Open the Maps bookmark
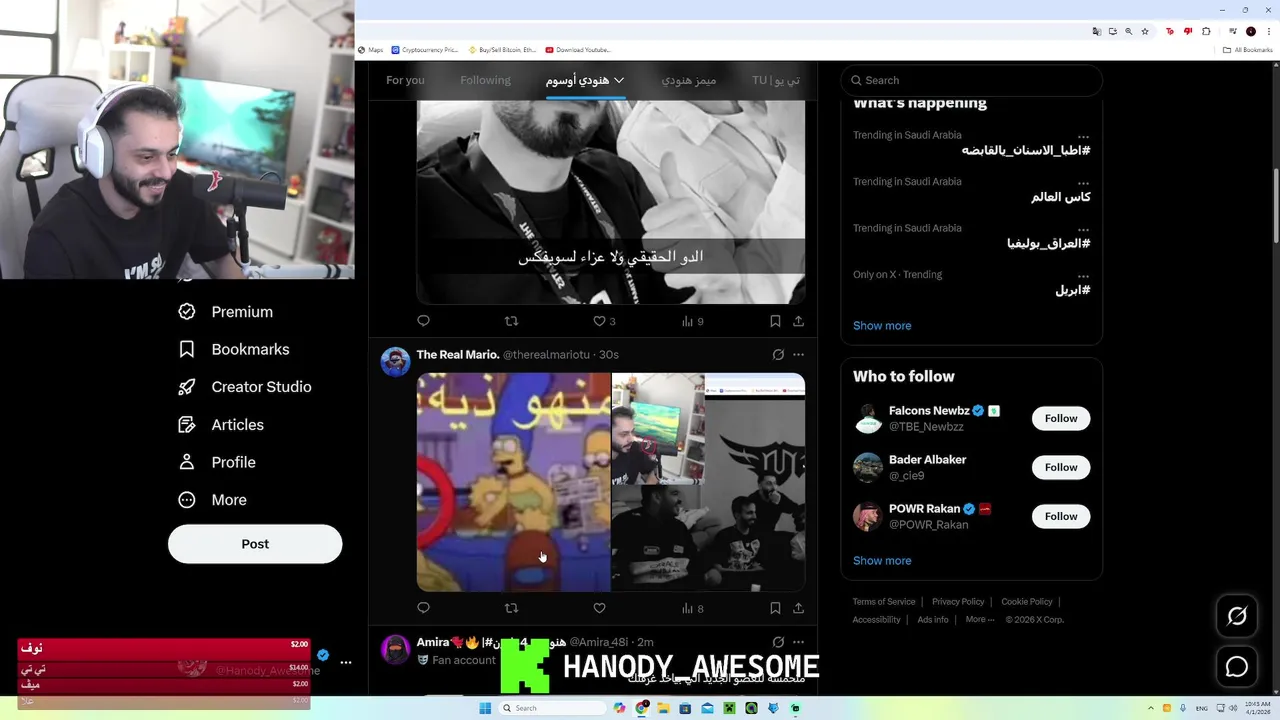The width and height of the screenshot is (1280, 720). coord(371,50)
